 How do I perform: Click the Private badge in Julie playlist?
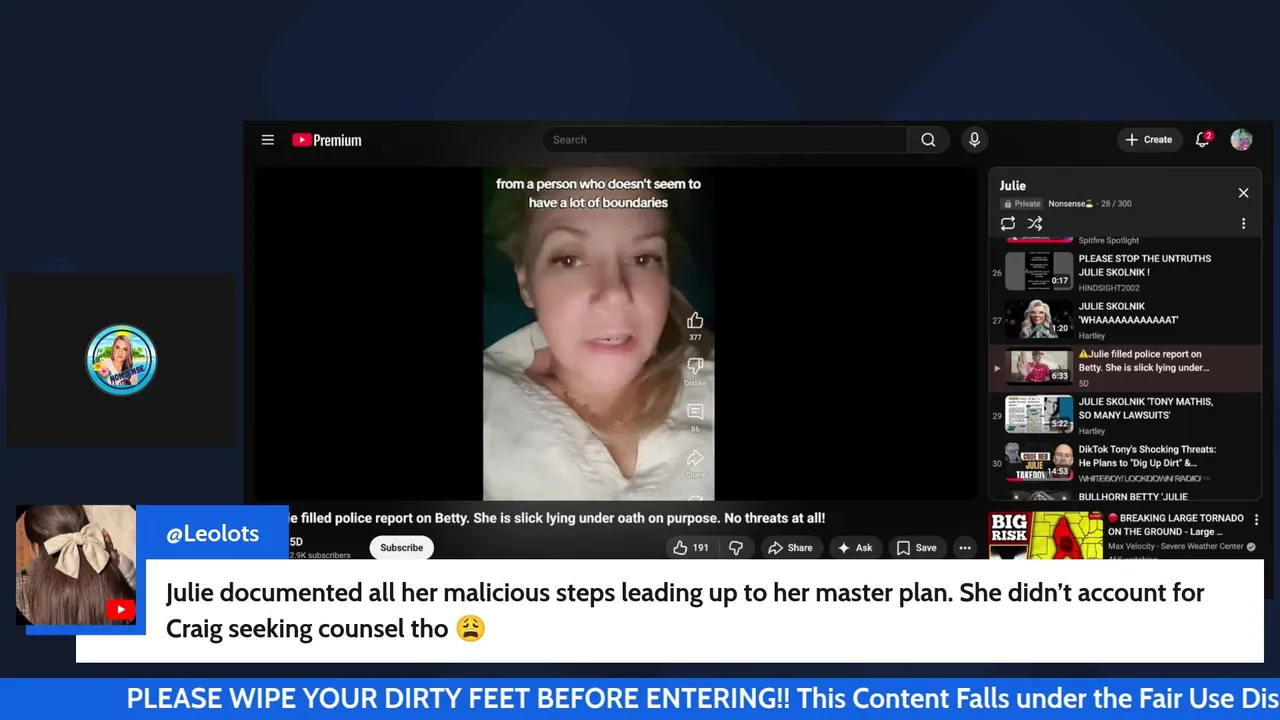pyautogui.click(x=1022, y=203)
